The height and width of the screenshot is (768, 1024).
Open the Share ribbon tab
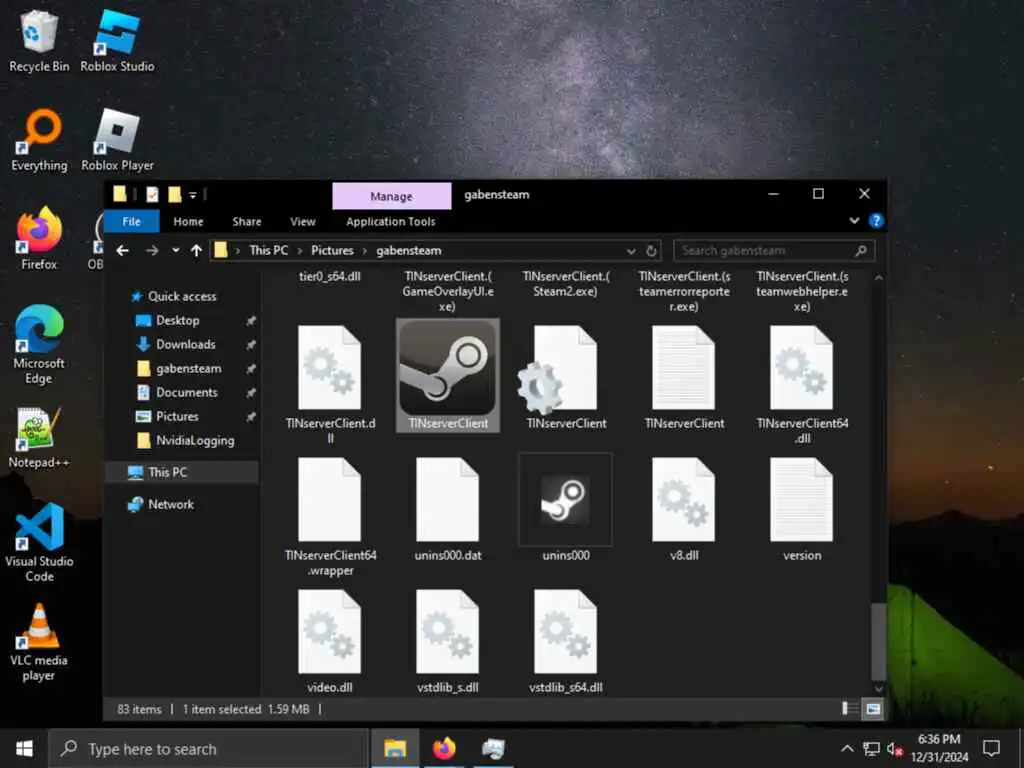(x=246, y=221)
